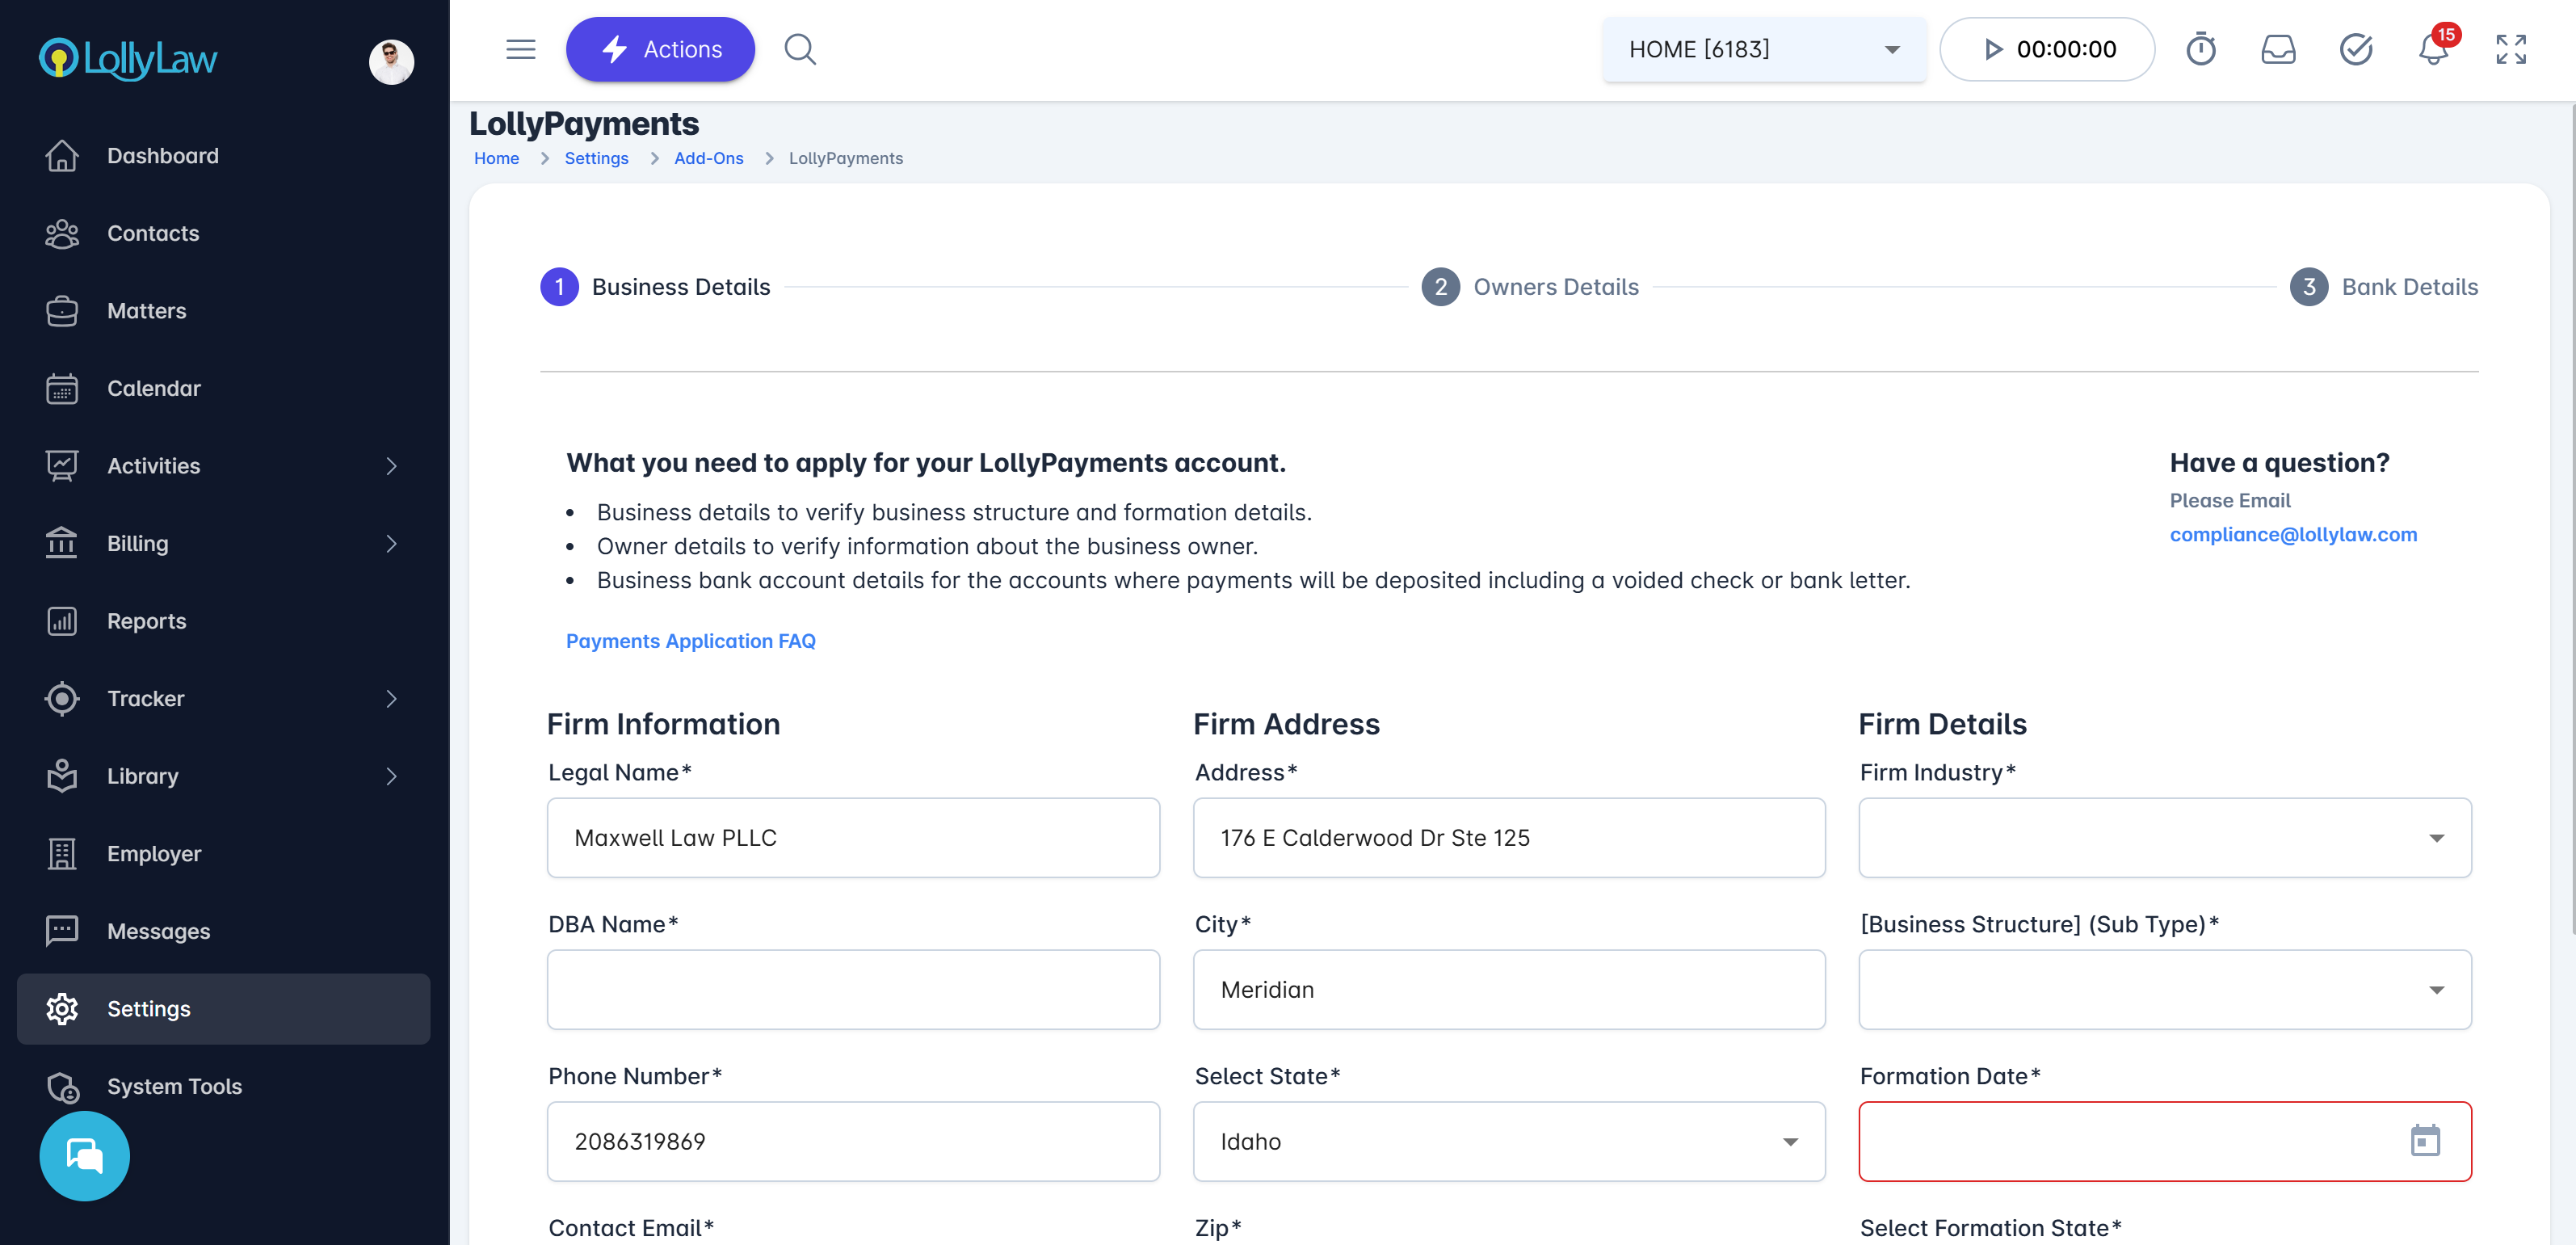Toggle fullscreen expand icon

(x=2510, y=49)
